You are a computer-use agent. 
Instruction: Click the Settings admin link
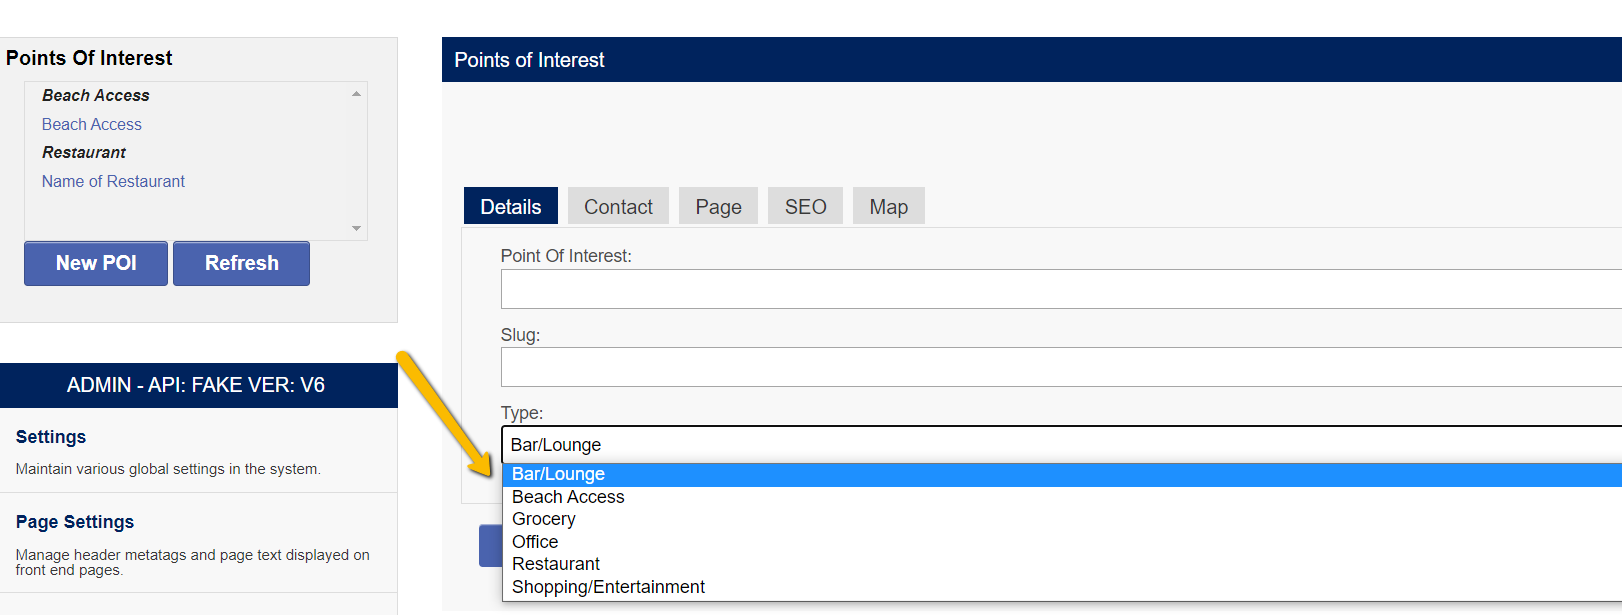pos(51,437)
